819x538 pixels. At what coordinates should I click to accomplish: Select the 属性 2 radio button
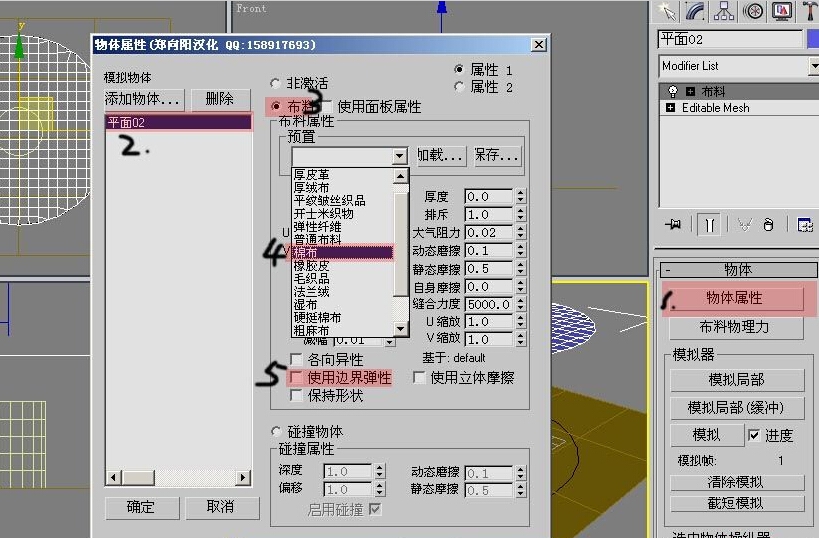(459, 87)
